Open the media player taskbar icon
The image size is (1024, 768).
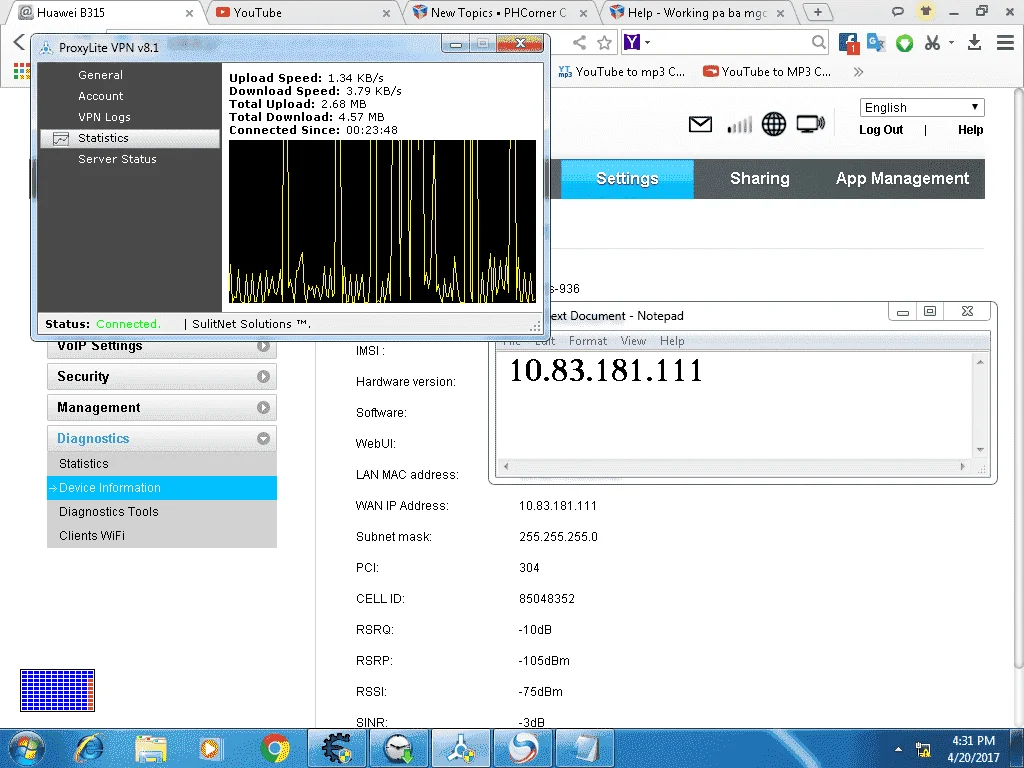click(211, 748)
